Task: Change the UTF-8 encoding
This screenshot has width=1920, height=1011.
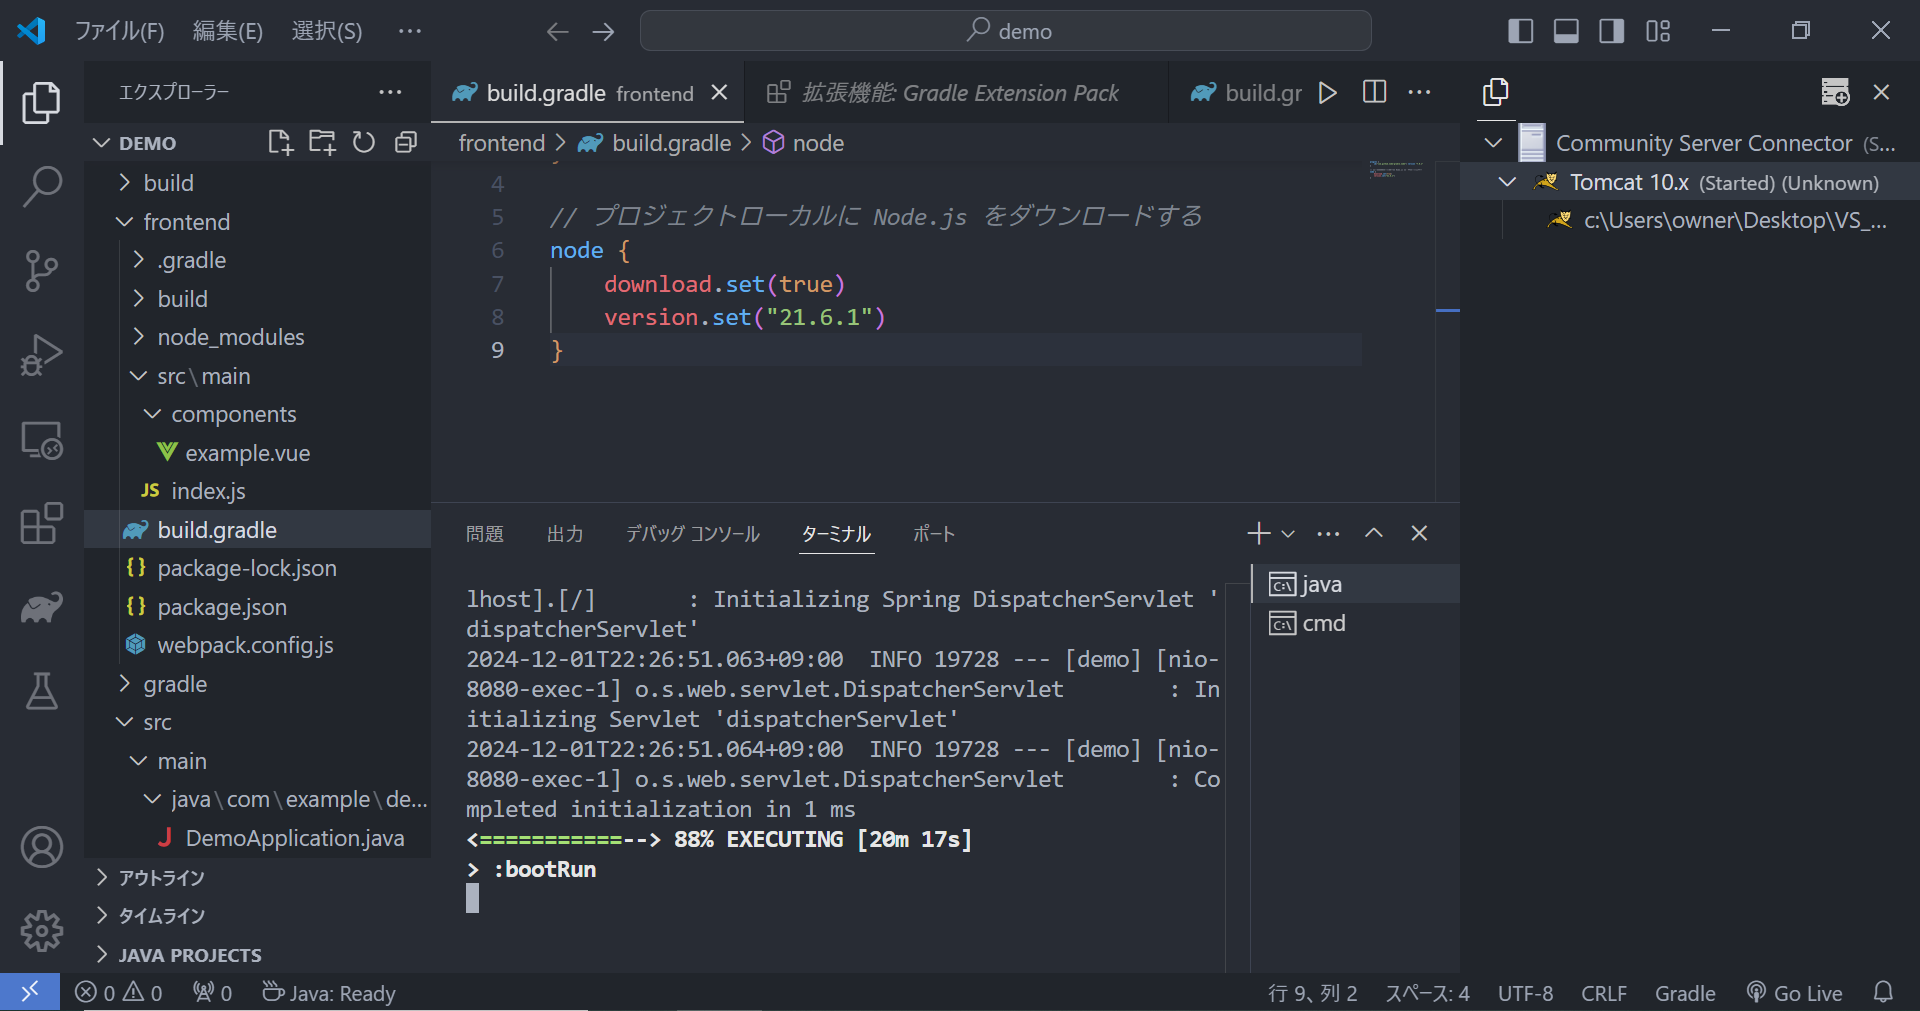Action: pyautogui.click(x=1525, y=992)
